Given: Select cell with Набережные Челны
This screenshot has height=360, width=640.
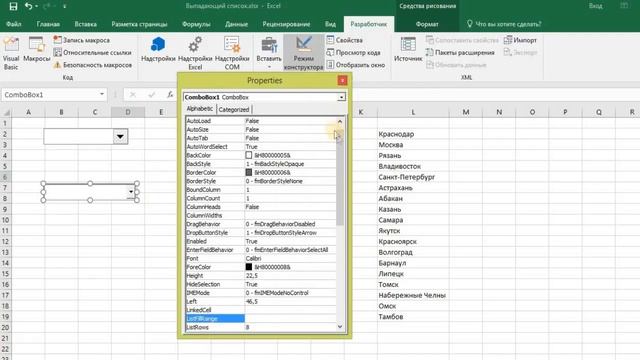Looking at the screenshot, I should click(x=413, y=295).
